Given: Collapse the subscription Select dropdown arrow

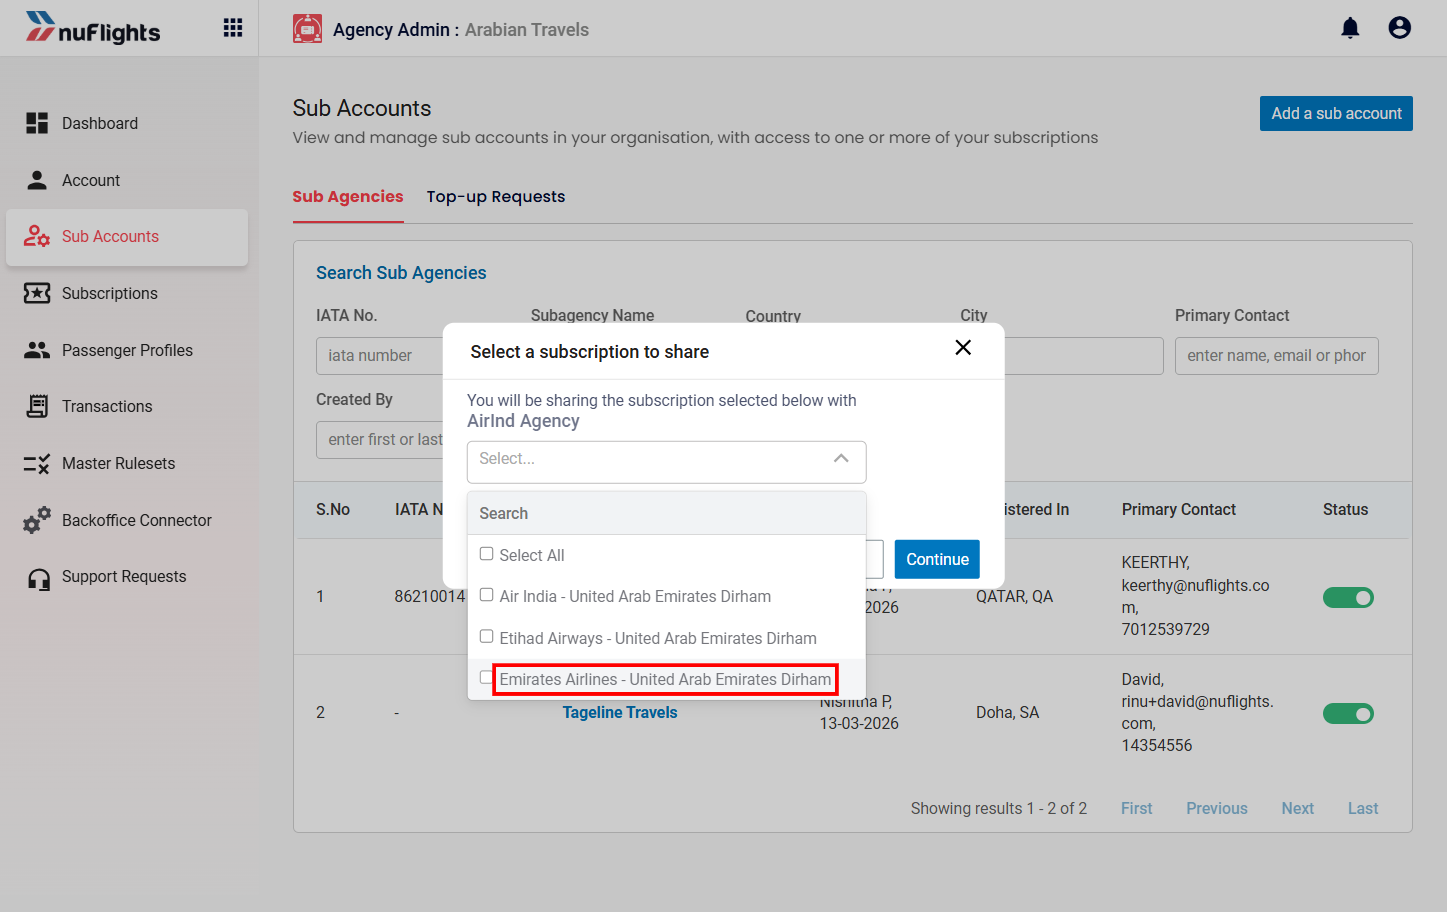Looking at the screenshot, I should click(841, 459).
